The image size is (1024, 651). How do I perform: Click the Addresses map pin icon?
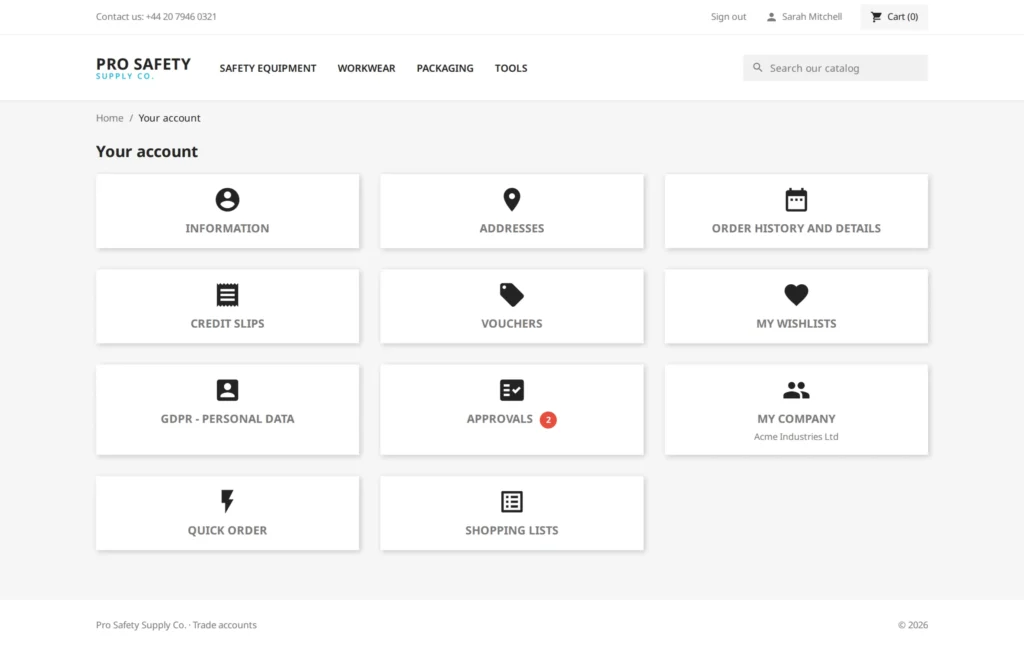click(511, 200)
